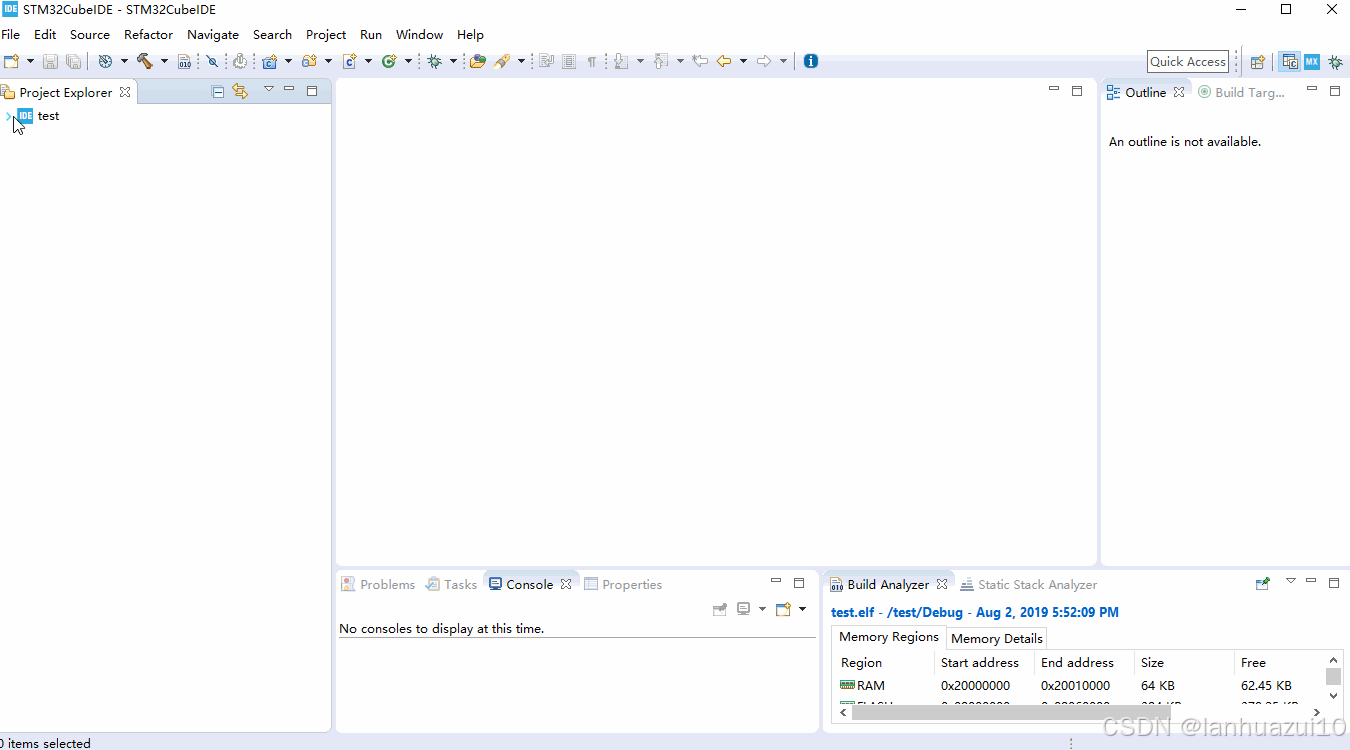The image size is (1350, 750).
Task: Toggle Link with Editor in Project Explorer
Action: click(240, 91)
